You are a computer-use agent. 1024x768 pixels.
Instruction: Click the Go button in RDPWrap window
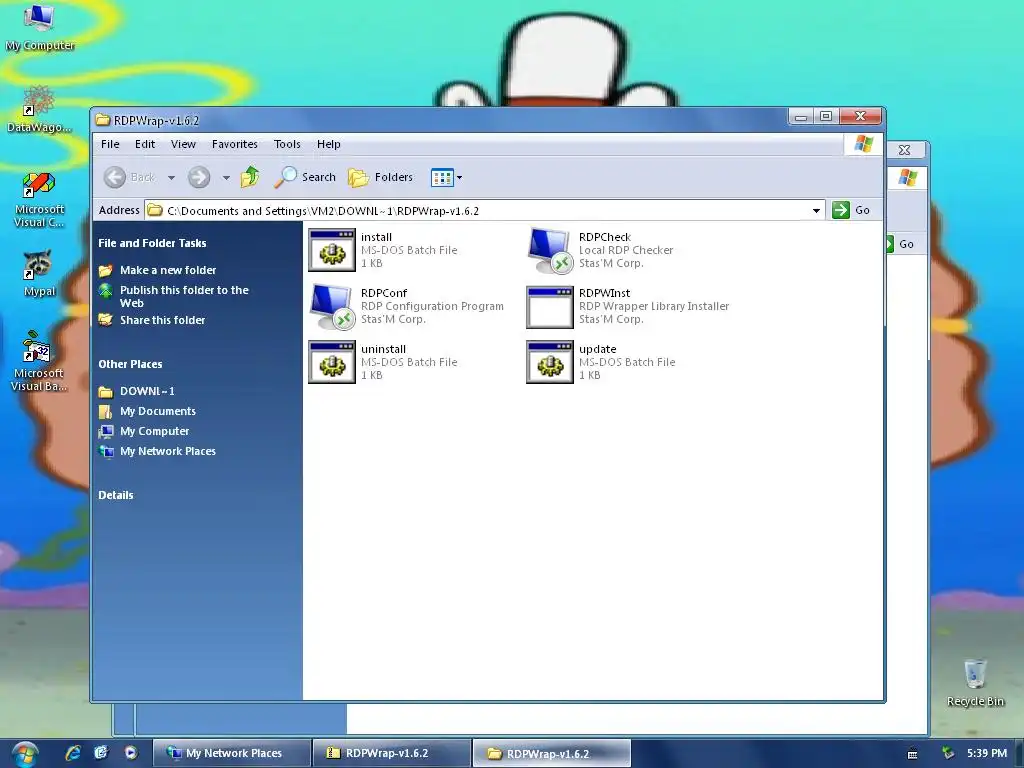click(852, 210)
